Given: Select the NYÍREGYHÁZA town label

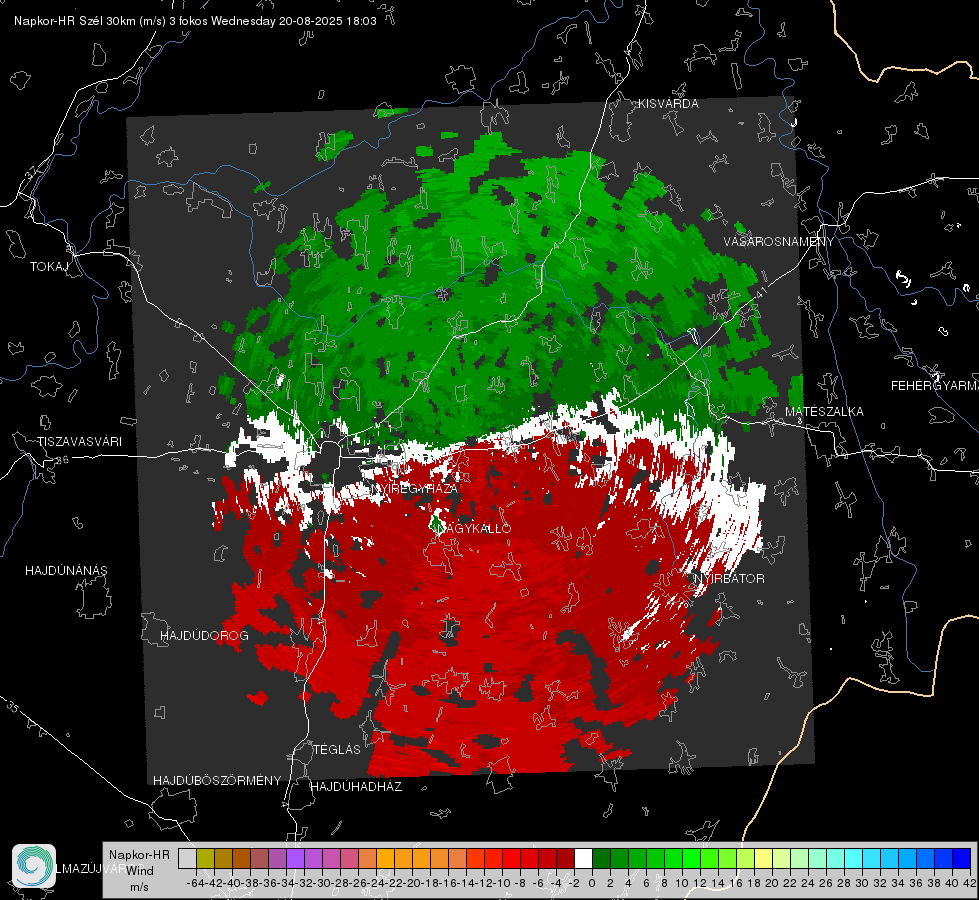Looking at the screenshot, I should point(415,489).
